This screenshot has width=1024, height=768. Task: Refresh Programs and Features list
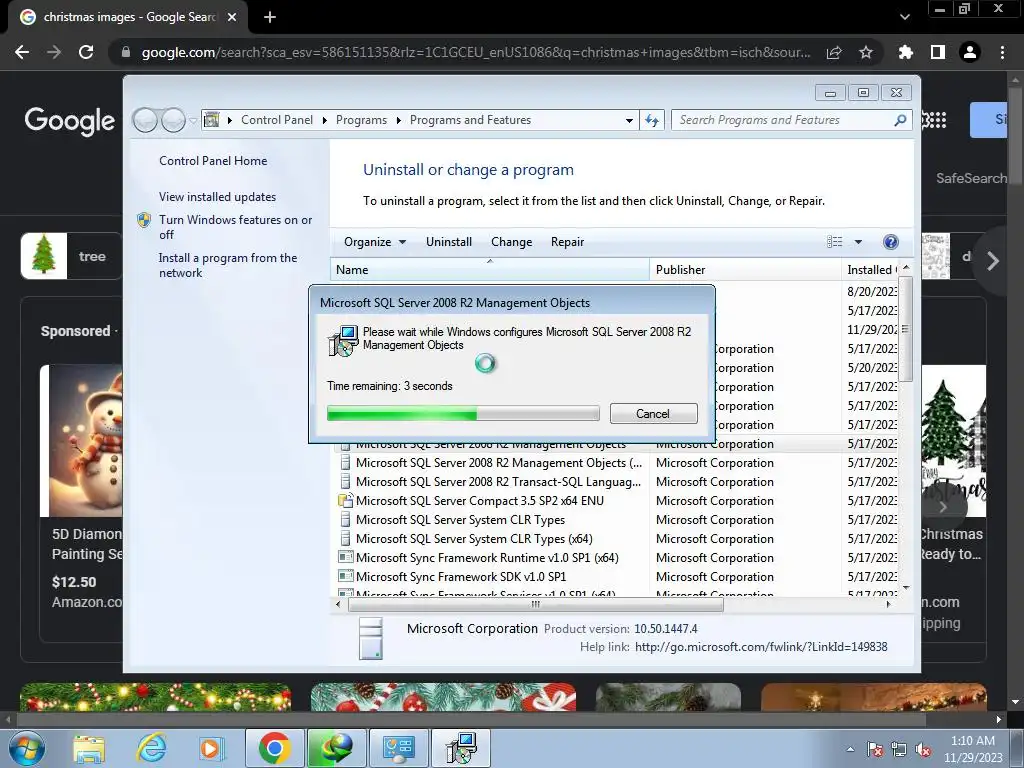[x=652, y=120]
